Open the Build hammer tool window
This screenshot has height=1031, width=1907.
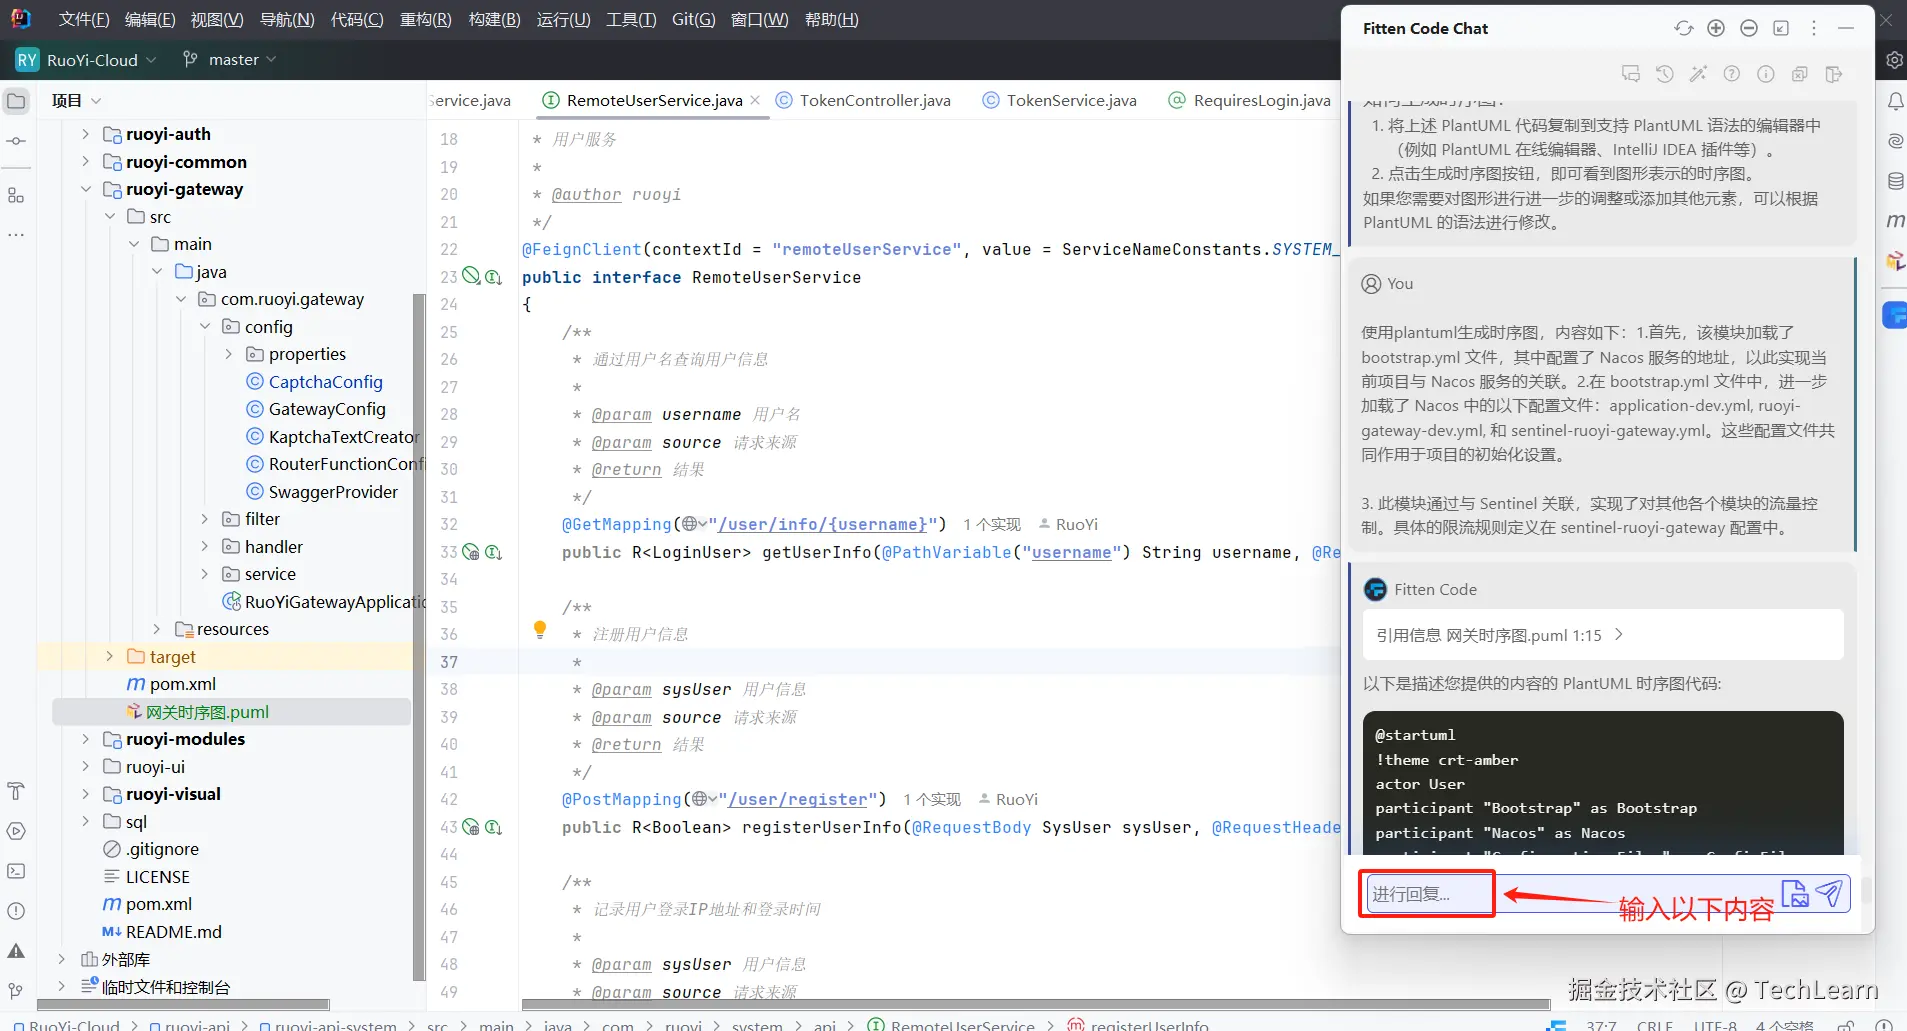[x=16, y=792]
